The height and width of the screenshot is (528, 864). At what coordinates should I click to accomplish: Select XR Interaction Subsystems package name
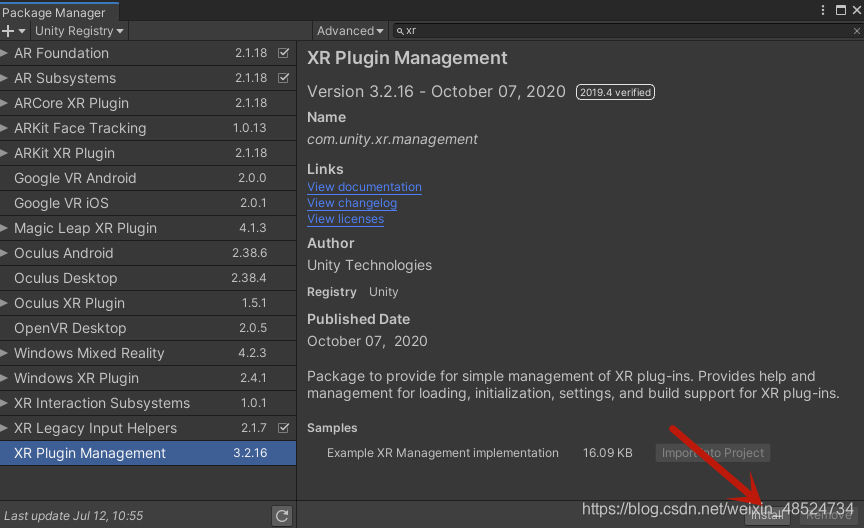tap(102, 403)
